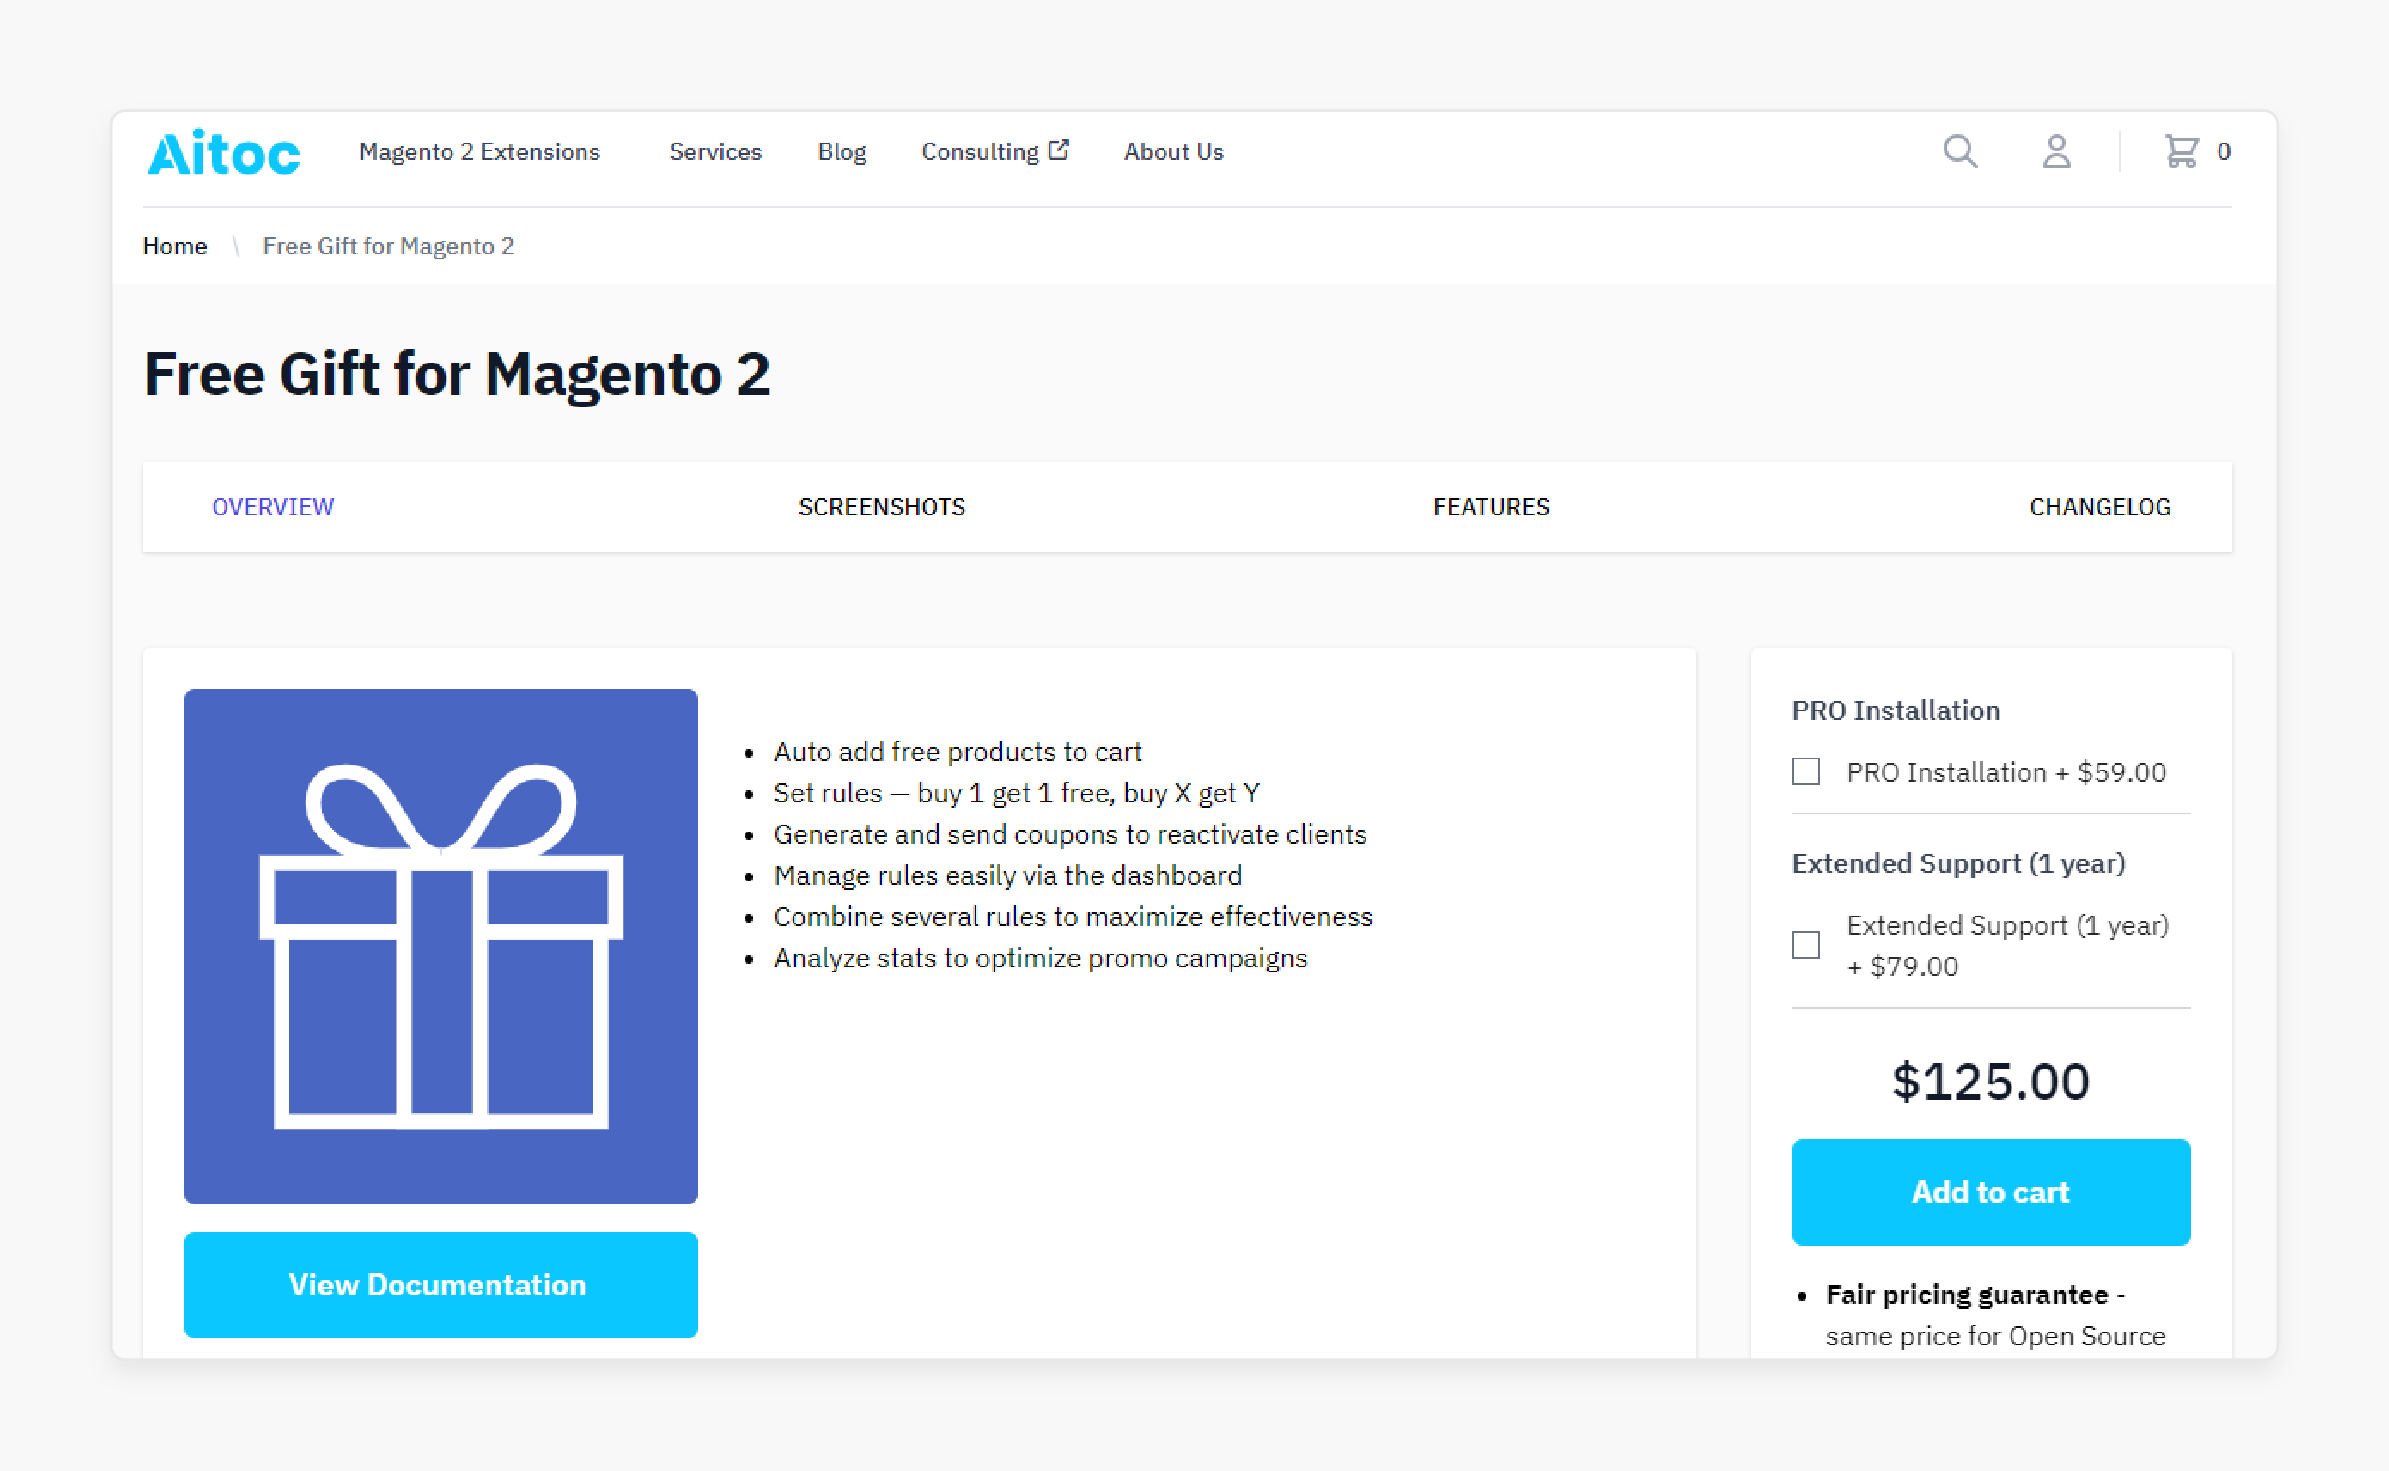Click the Add to cart button
2389x1471 pixels.
pos(1991,1189)
